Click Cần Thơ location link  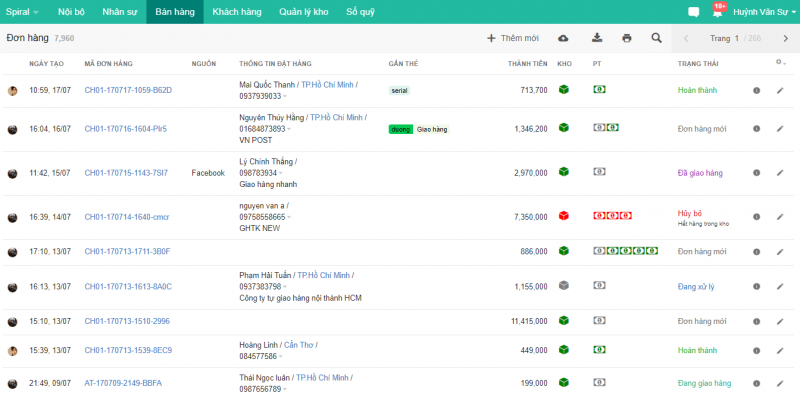click(x=298, y=345)
